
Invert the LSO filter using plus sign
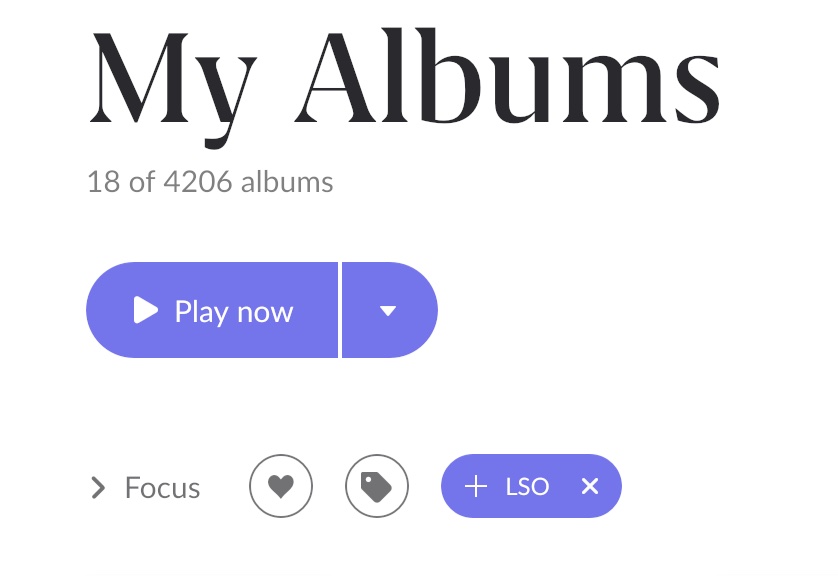(476, 487)
